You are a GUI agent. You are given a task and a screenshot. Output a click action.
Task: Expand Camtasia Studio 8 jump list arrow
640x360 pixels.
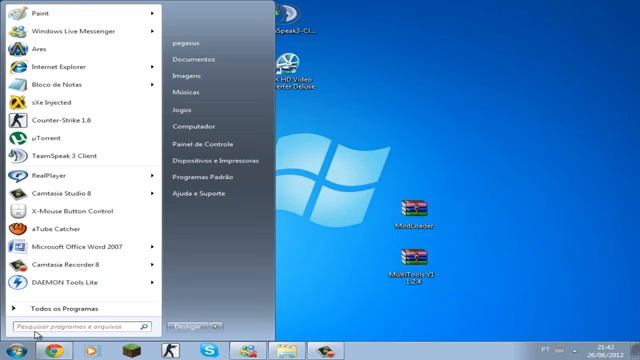pos(152,193)
